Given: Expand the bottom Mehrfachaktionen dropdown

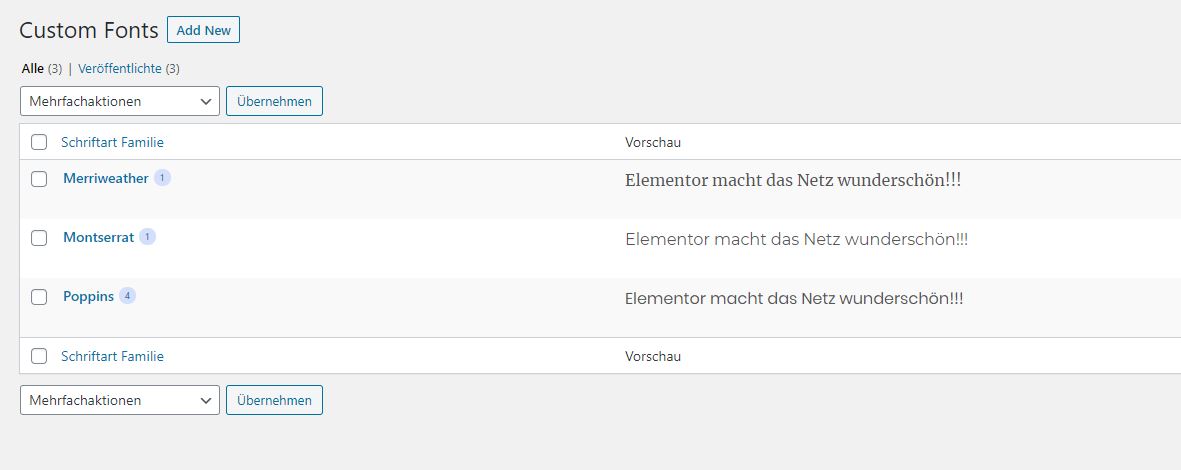Looking at the screenshot, I should coord(119,400).
